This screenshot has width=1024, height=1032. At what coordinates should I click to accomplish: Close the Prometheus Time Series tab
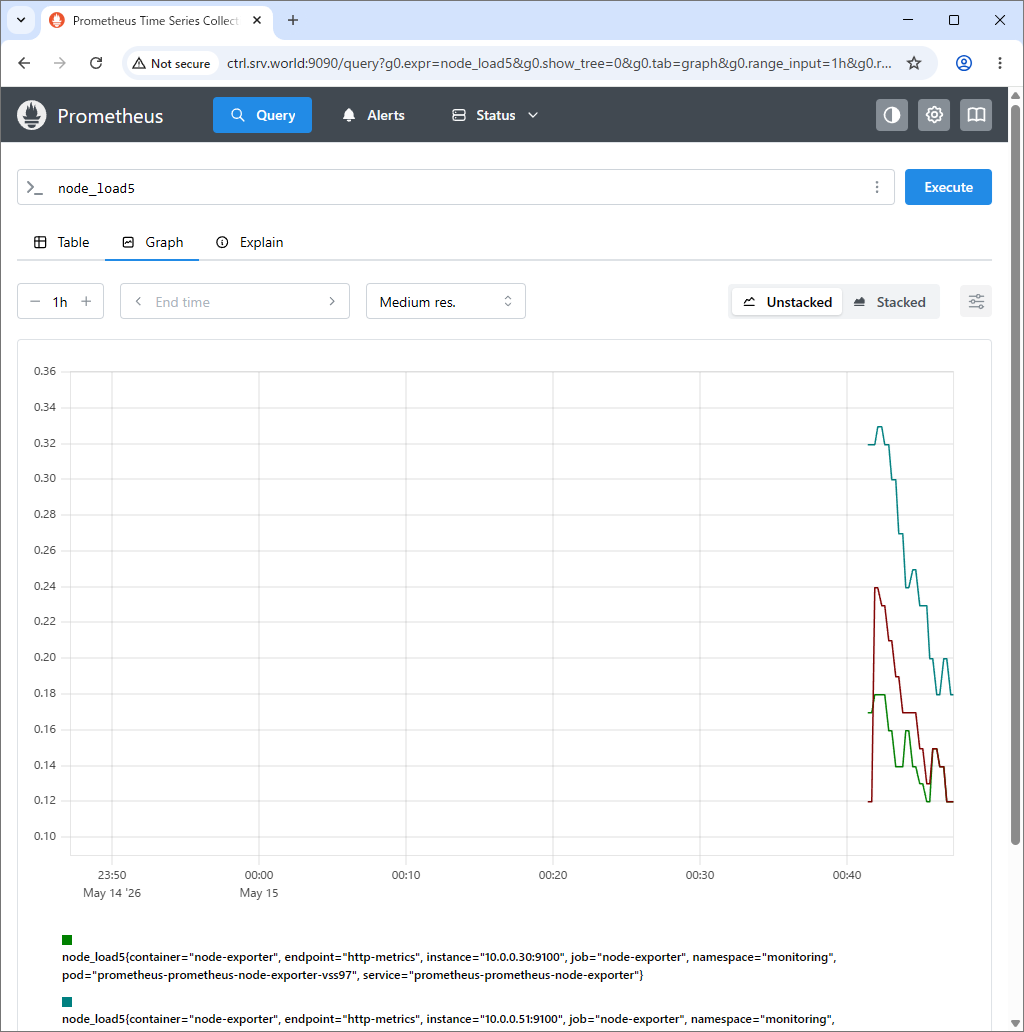point(257,20)
